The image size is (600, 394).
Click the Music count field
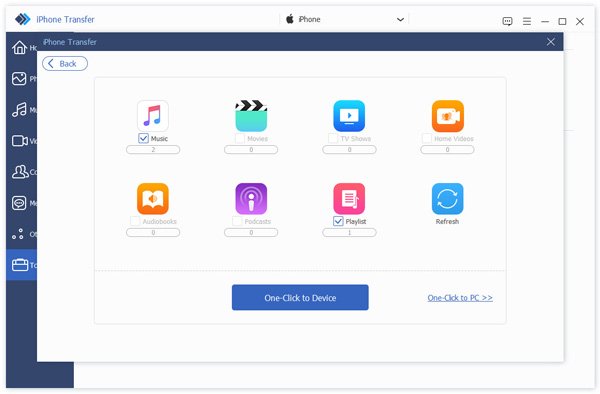click(x=153, y=150)
